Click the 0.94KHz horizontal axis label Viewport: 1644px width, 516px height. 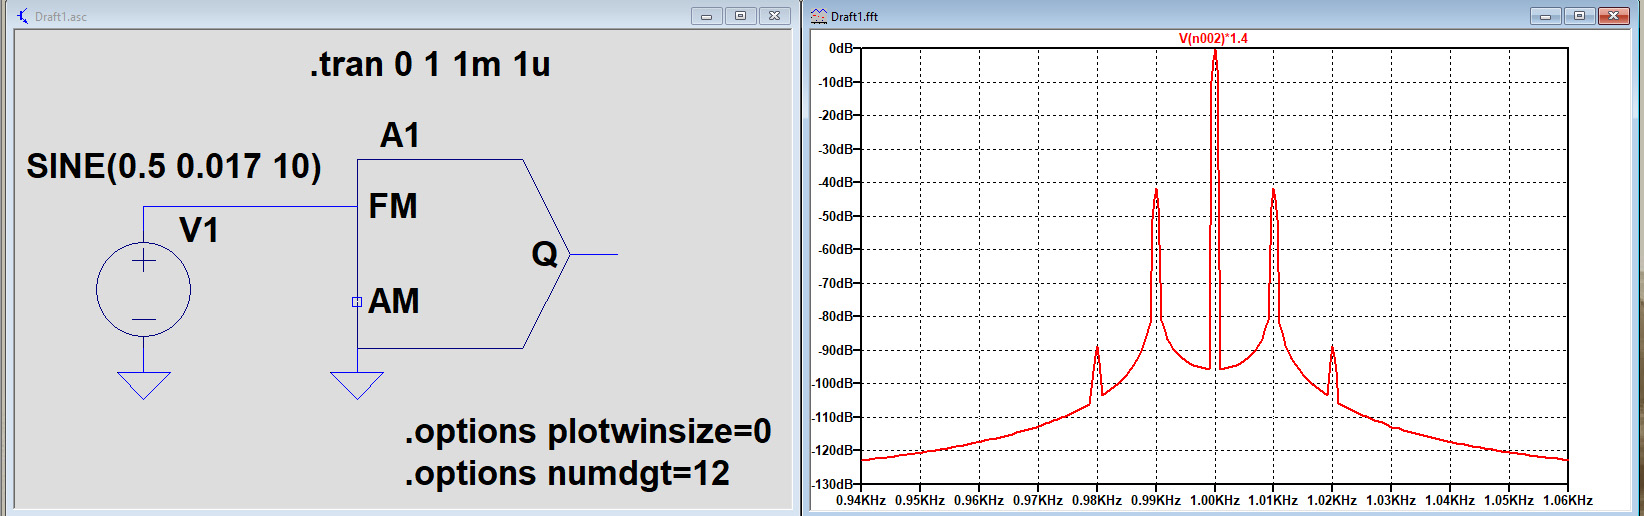pyautogui.click(x=861, y=500)
